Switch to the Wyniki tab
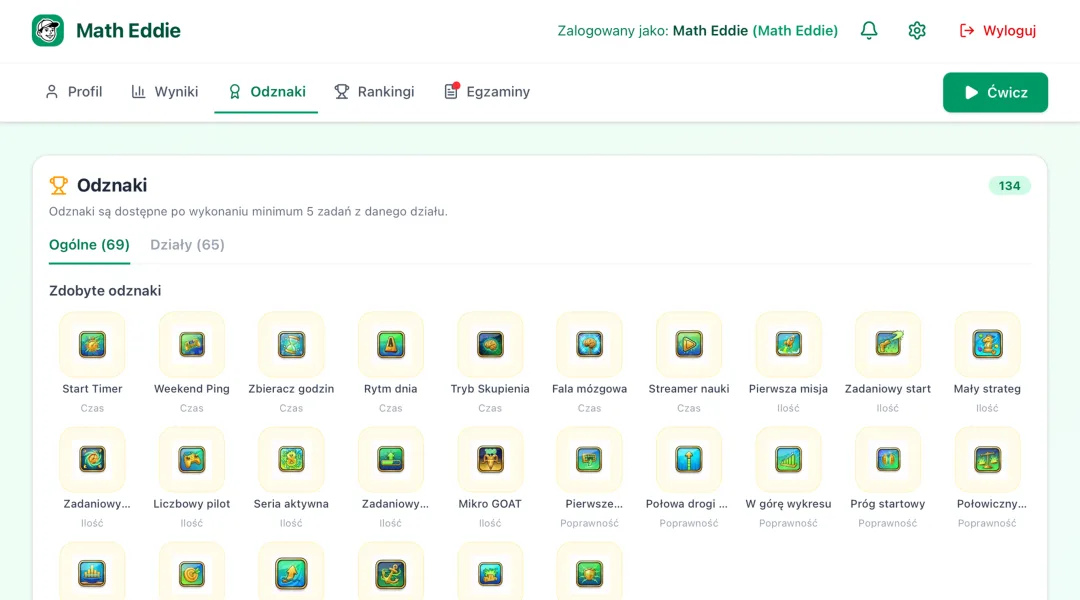This screenshot has height=600, width=1080. (x=165, y=92)
